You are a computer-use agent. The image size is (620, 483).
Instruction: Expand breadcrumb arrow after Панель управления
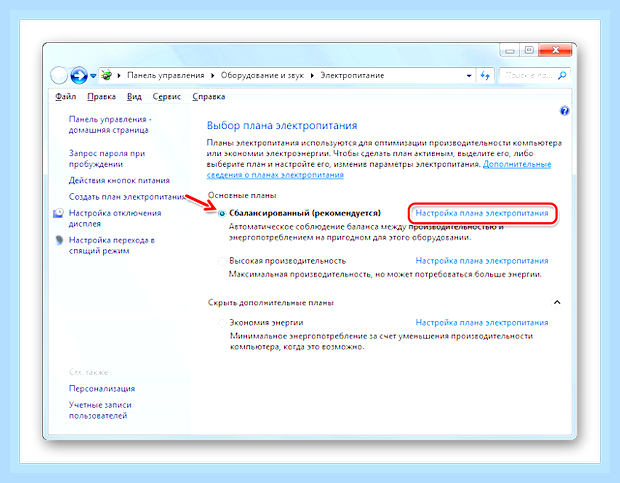pyautogui.click(x=212, y=75)
